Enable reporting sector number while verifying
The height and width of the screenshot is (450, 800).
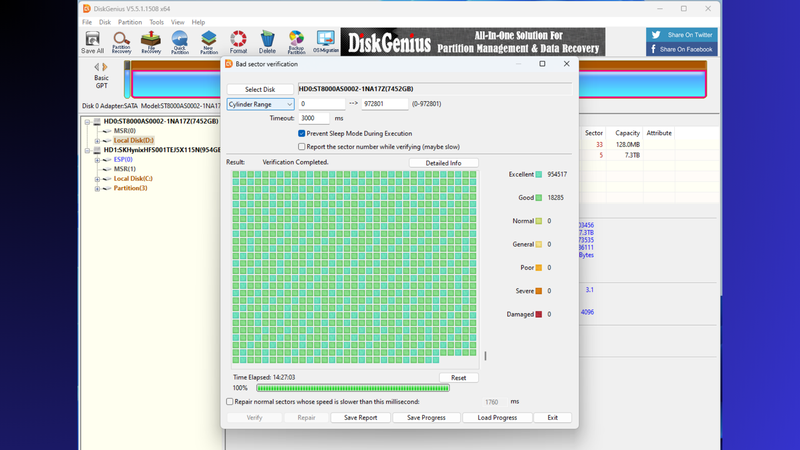coord(302,147)
